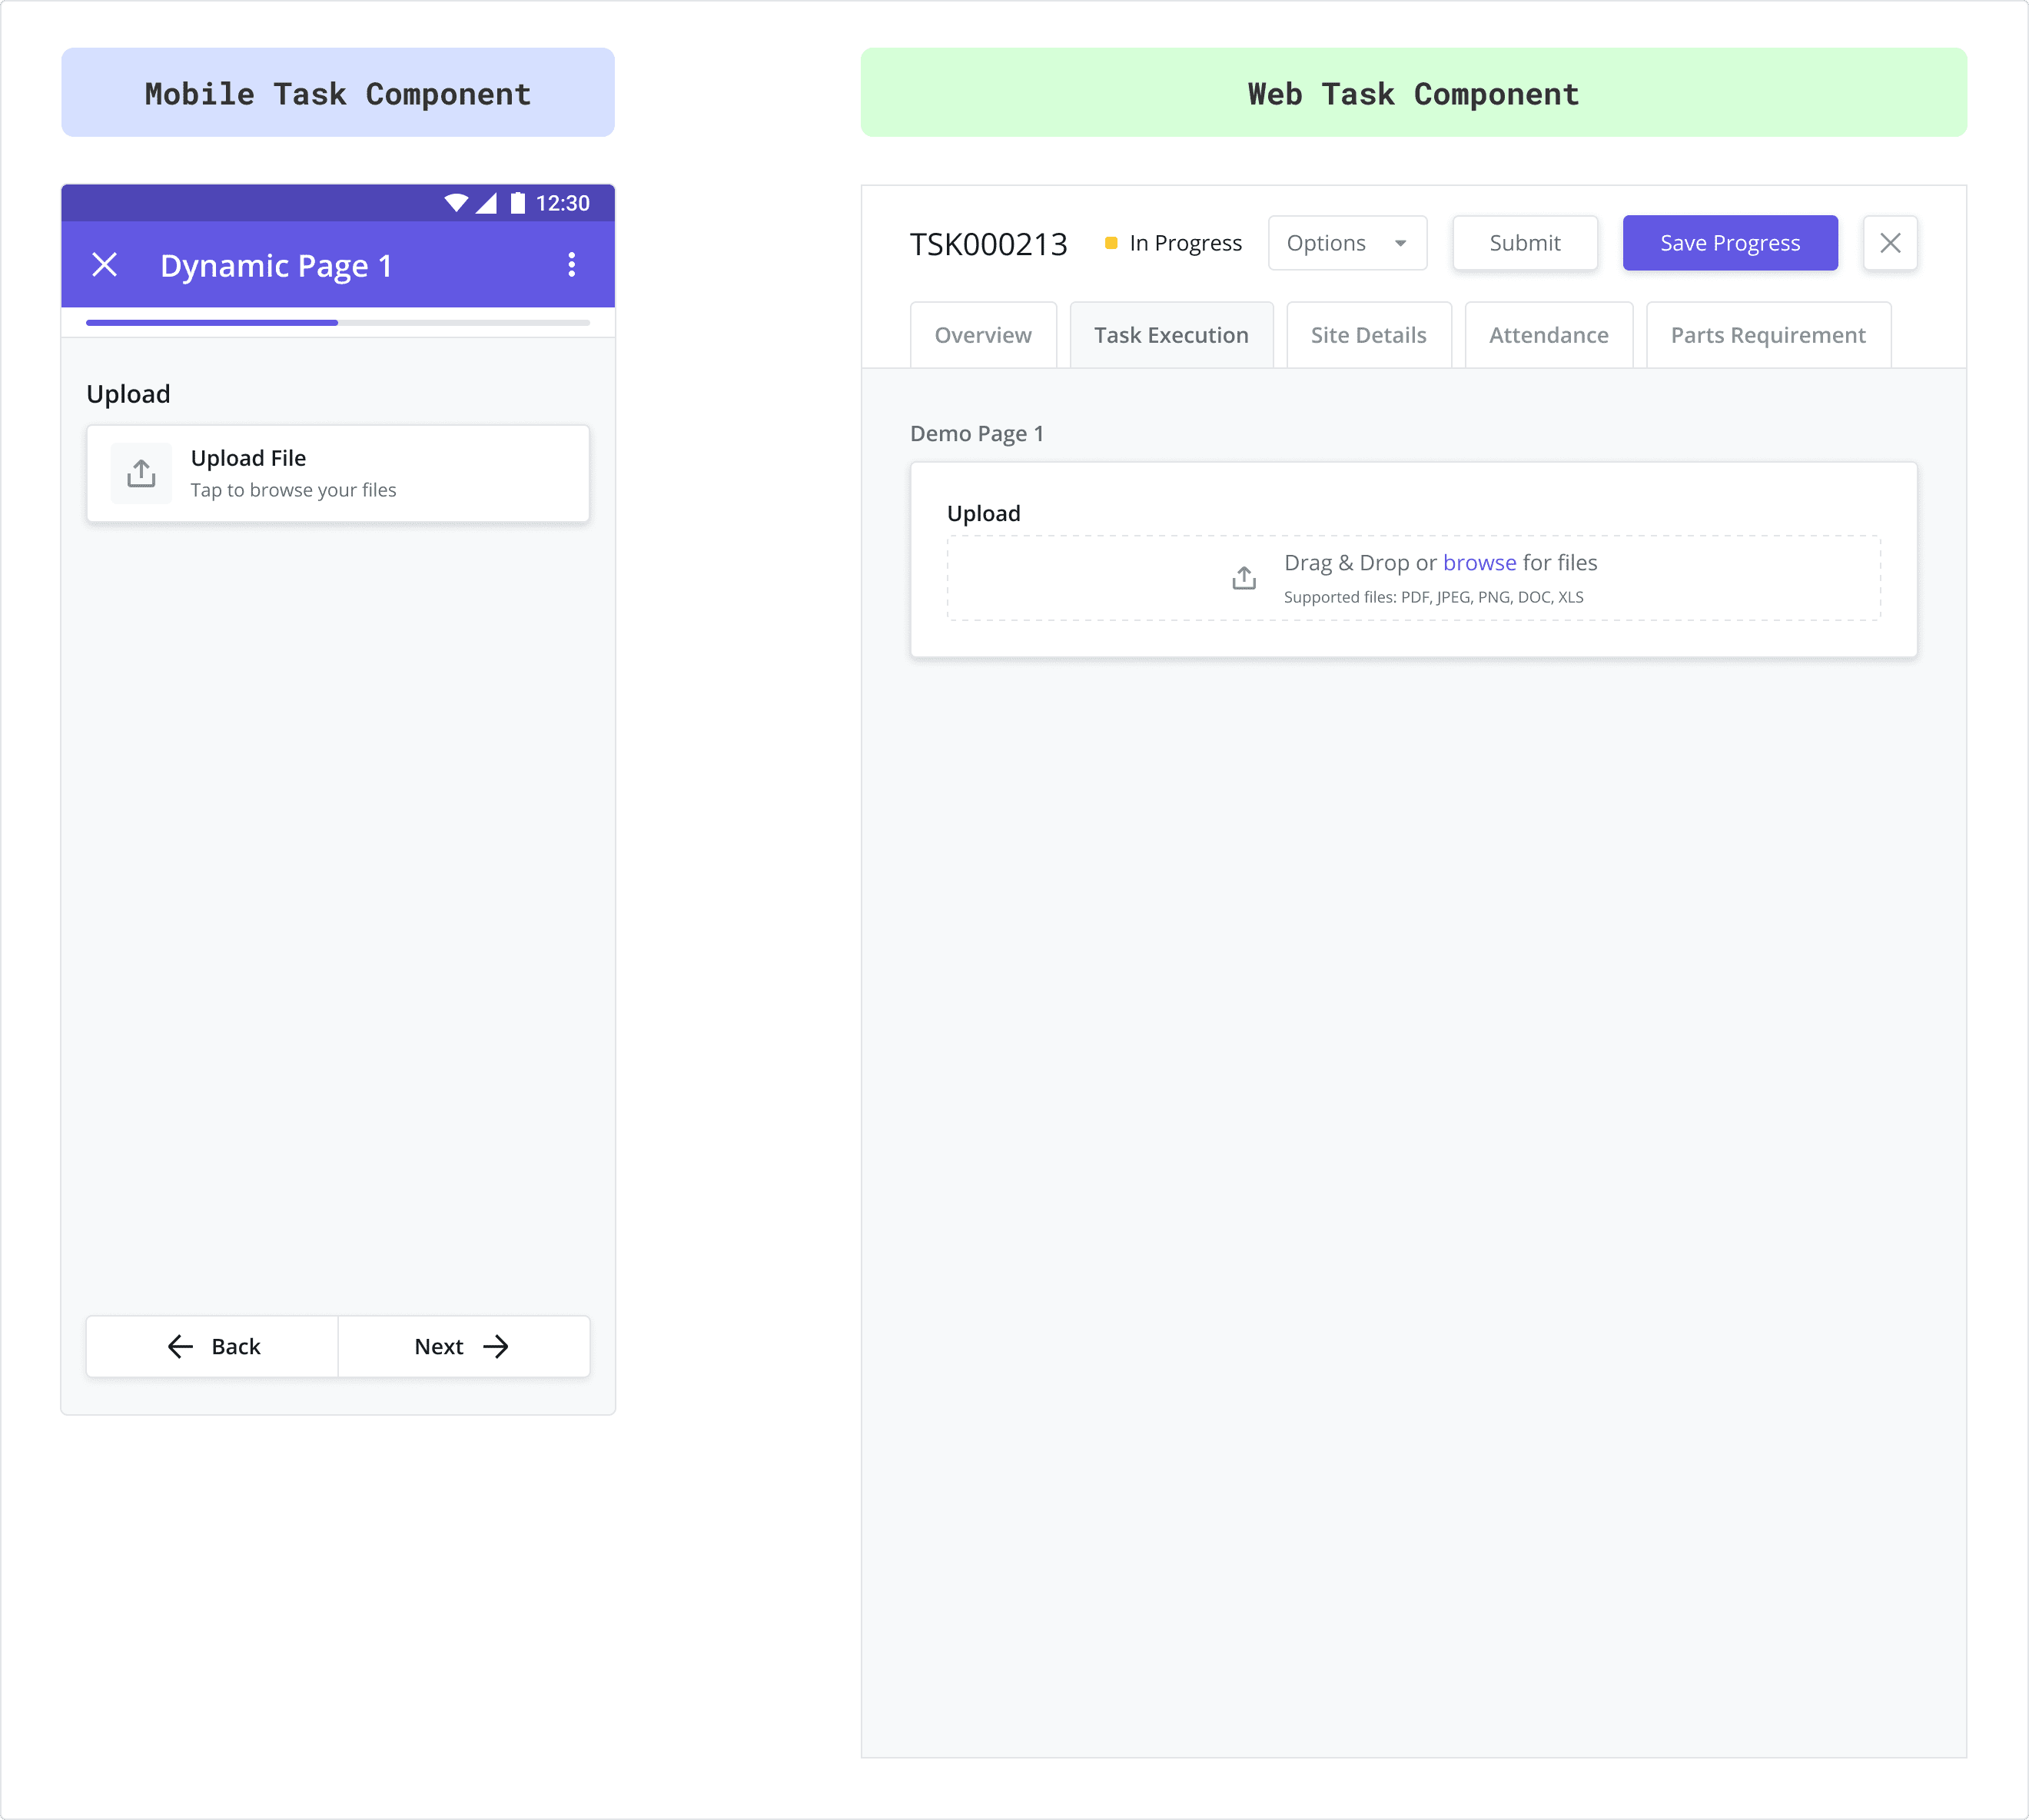Close the Dynamic Page 1 mobile screen
2029x1820 pixels.
[105, 265]
